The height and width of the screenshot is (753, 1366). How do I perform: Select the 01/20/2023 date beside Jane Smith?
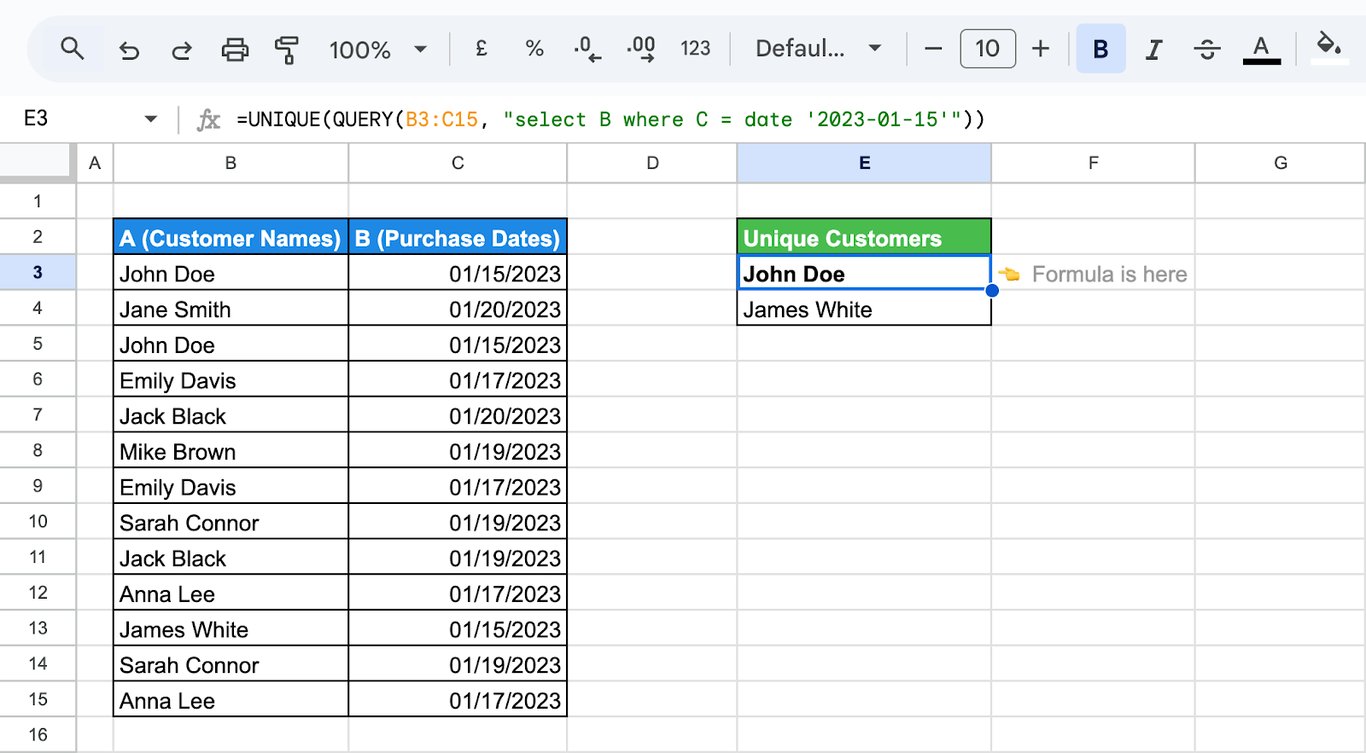coord(458,309)
